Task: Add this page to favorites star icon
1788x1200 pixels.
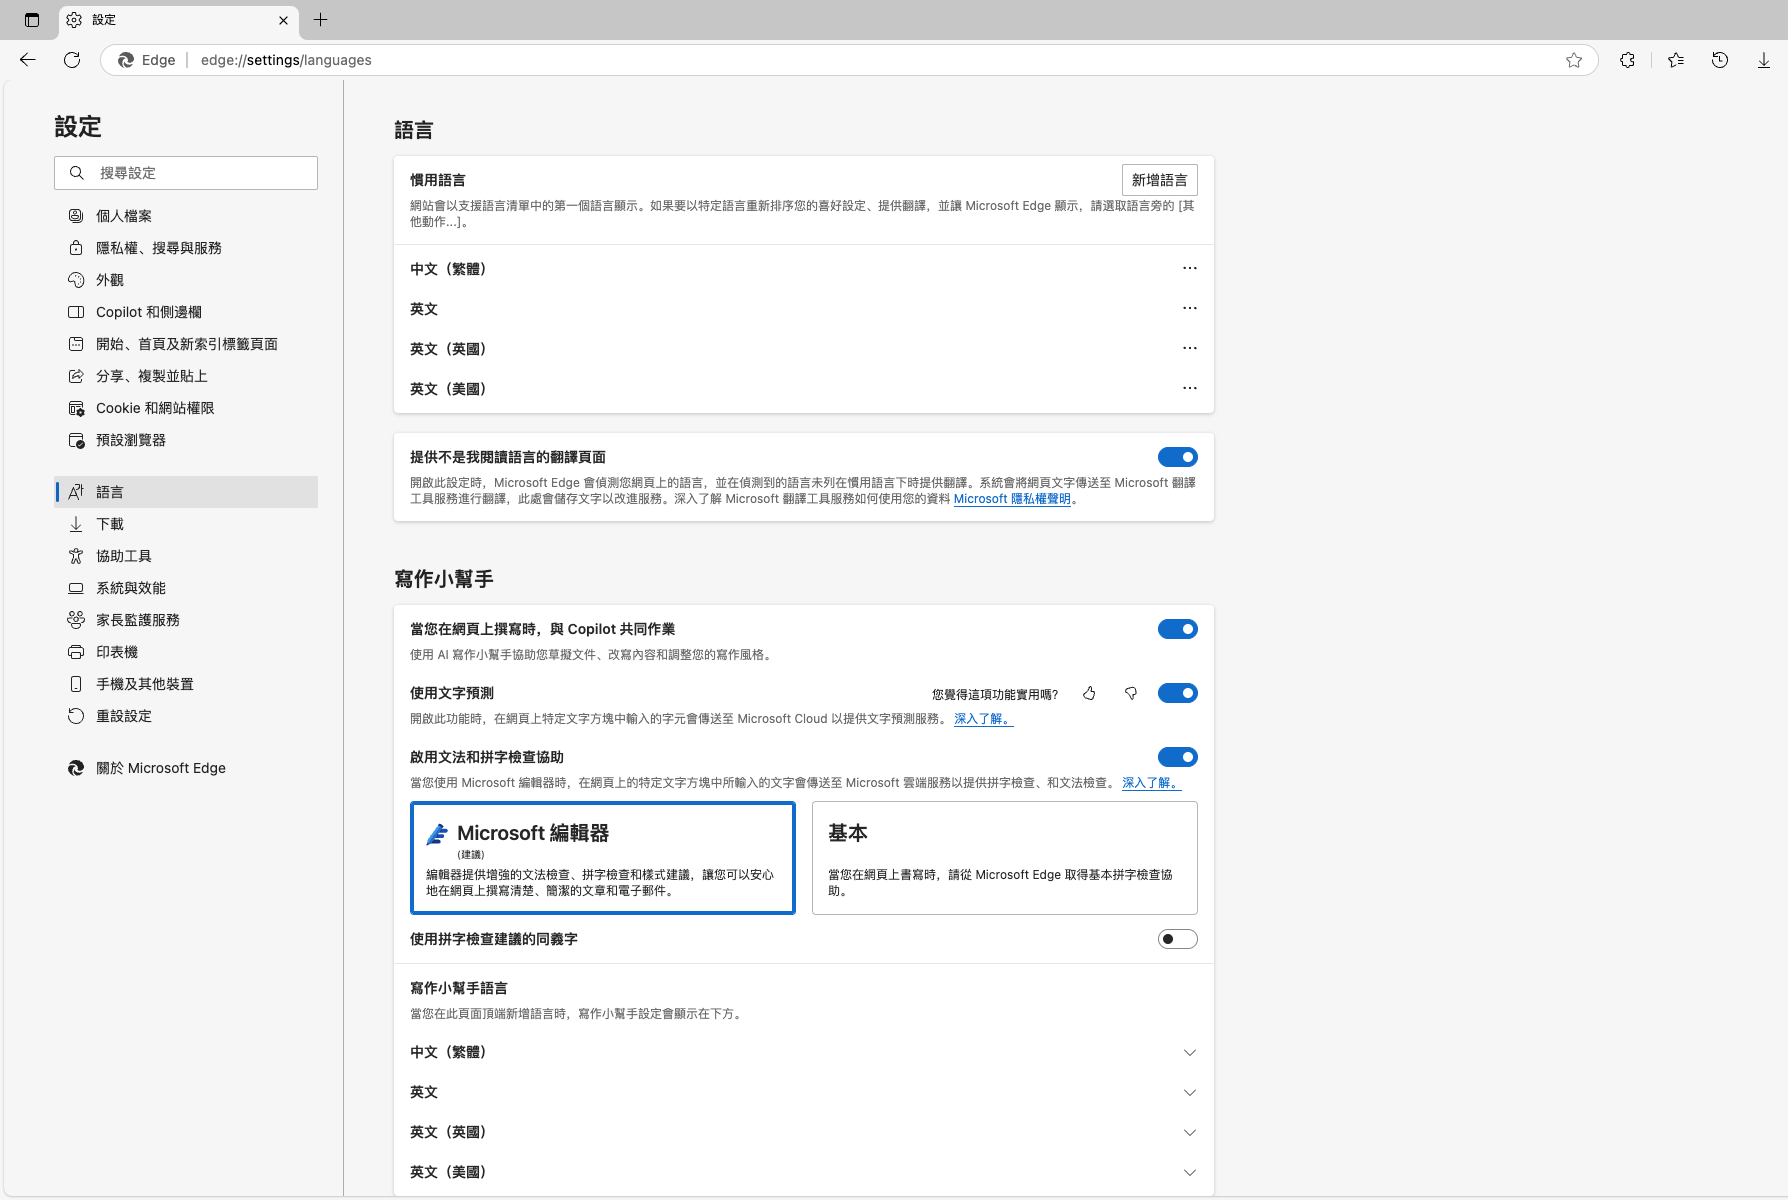Action: tap(1574, 60)
